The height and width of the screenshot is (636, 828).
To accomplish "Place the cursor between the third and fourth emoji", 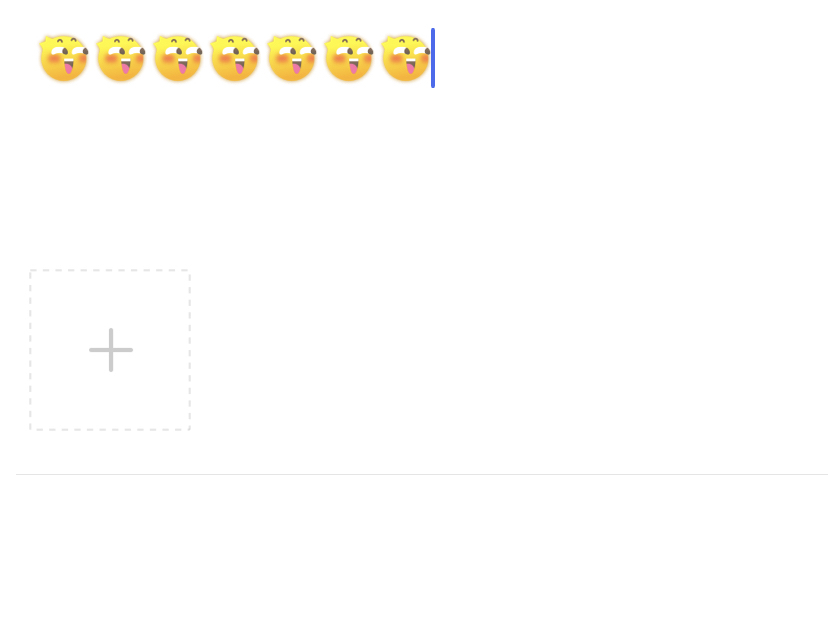I will pyautogui.click(x=206, y=58).
